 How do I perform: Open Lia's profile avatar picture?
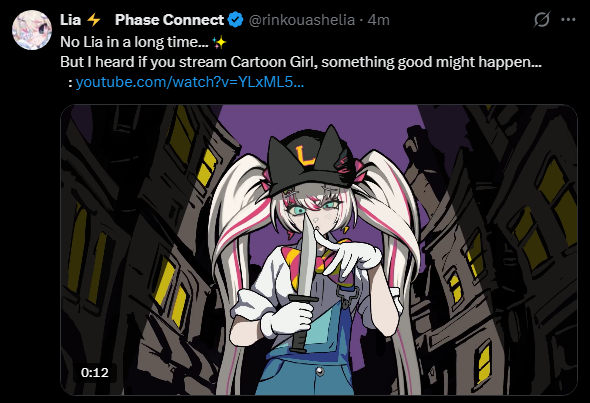[x=32, y=30]
